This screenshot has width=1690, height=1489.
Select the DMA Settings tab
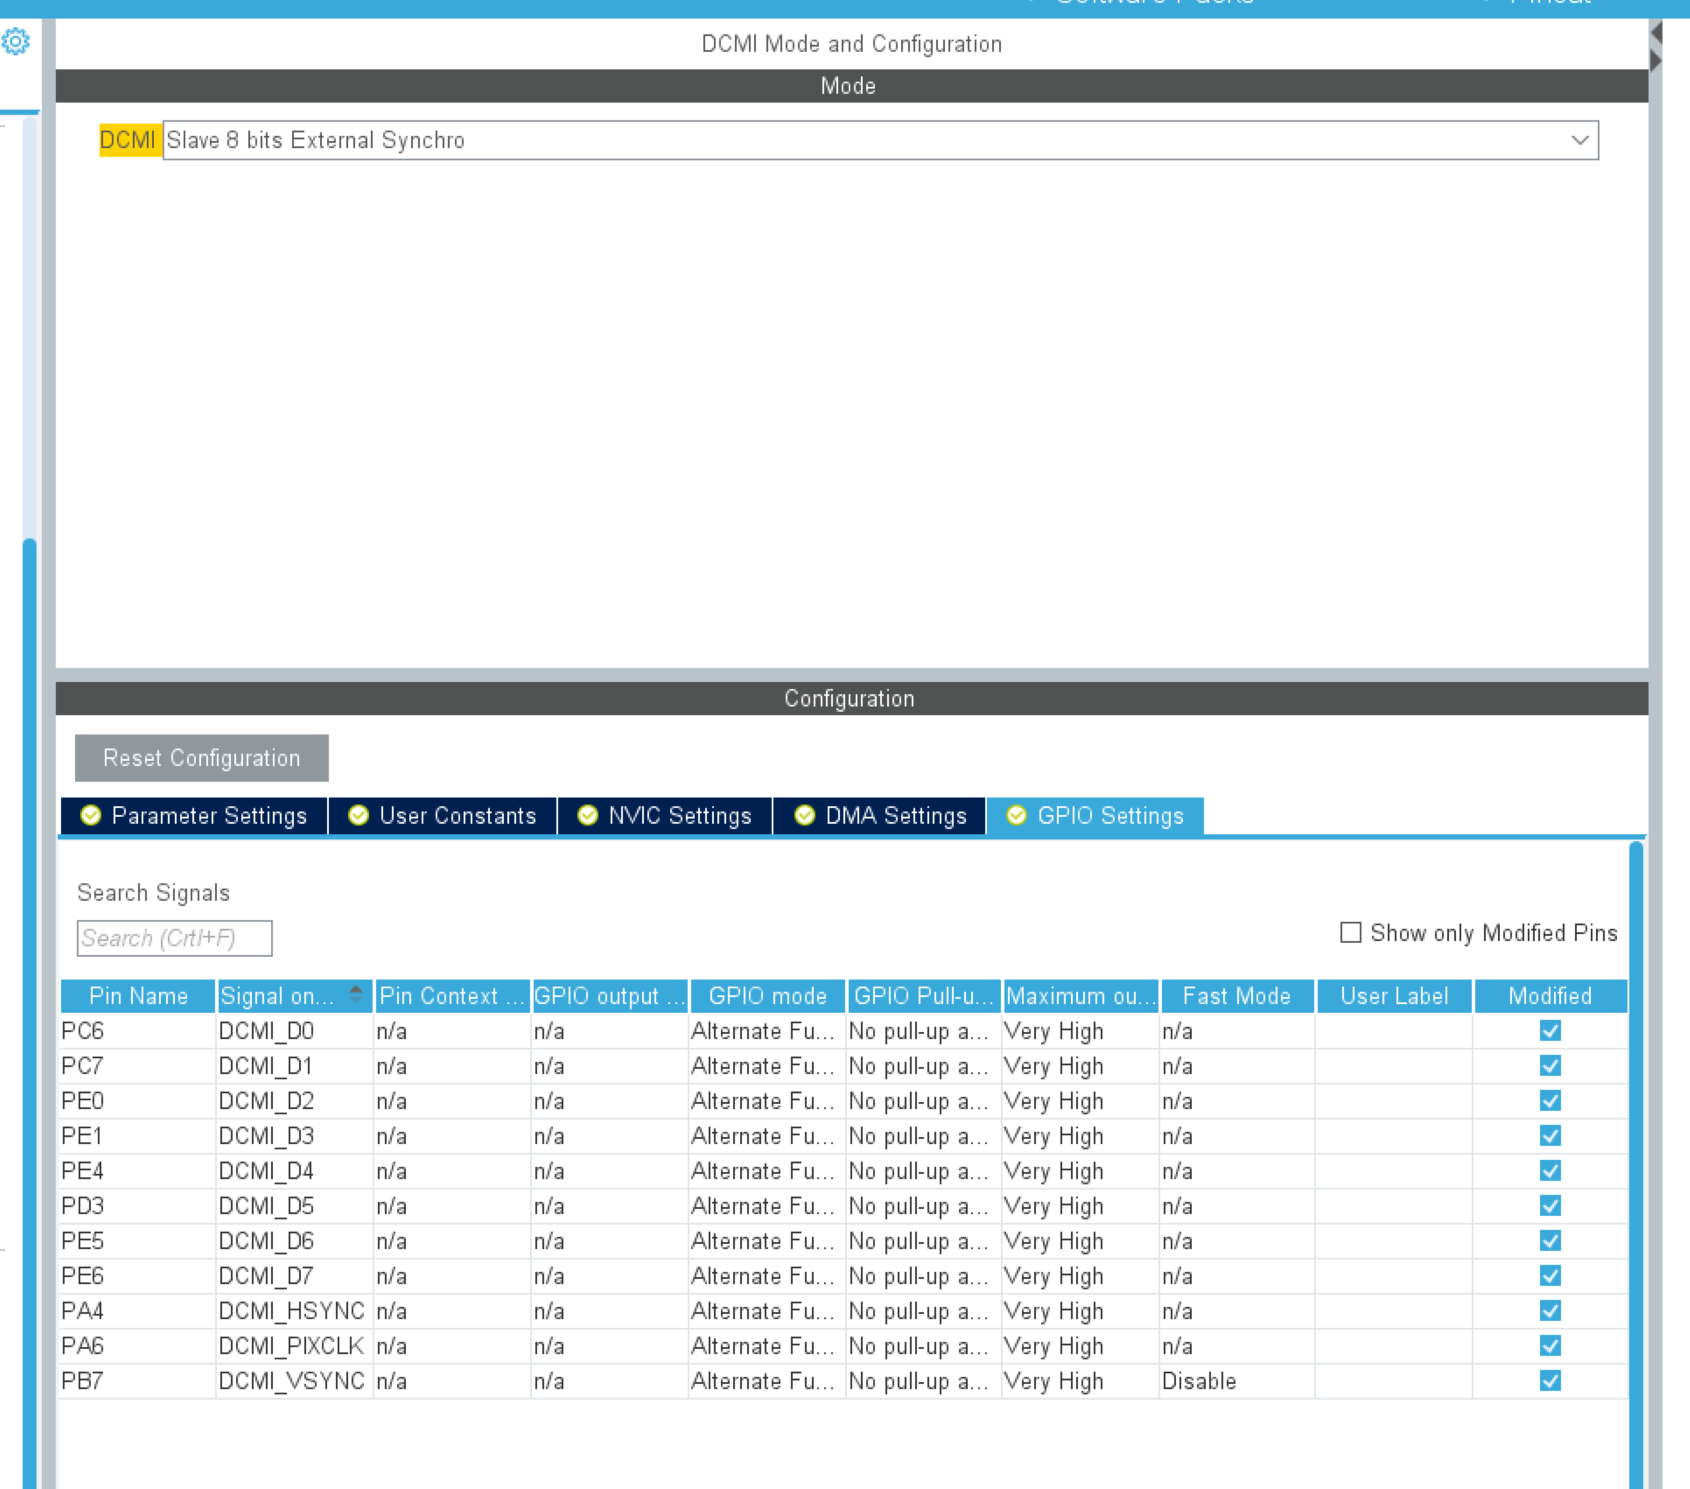pos(880,816)
